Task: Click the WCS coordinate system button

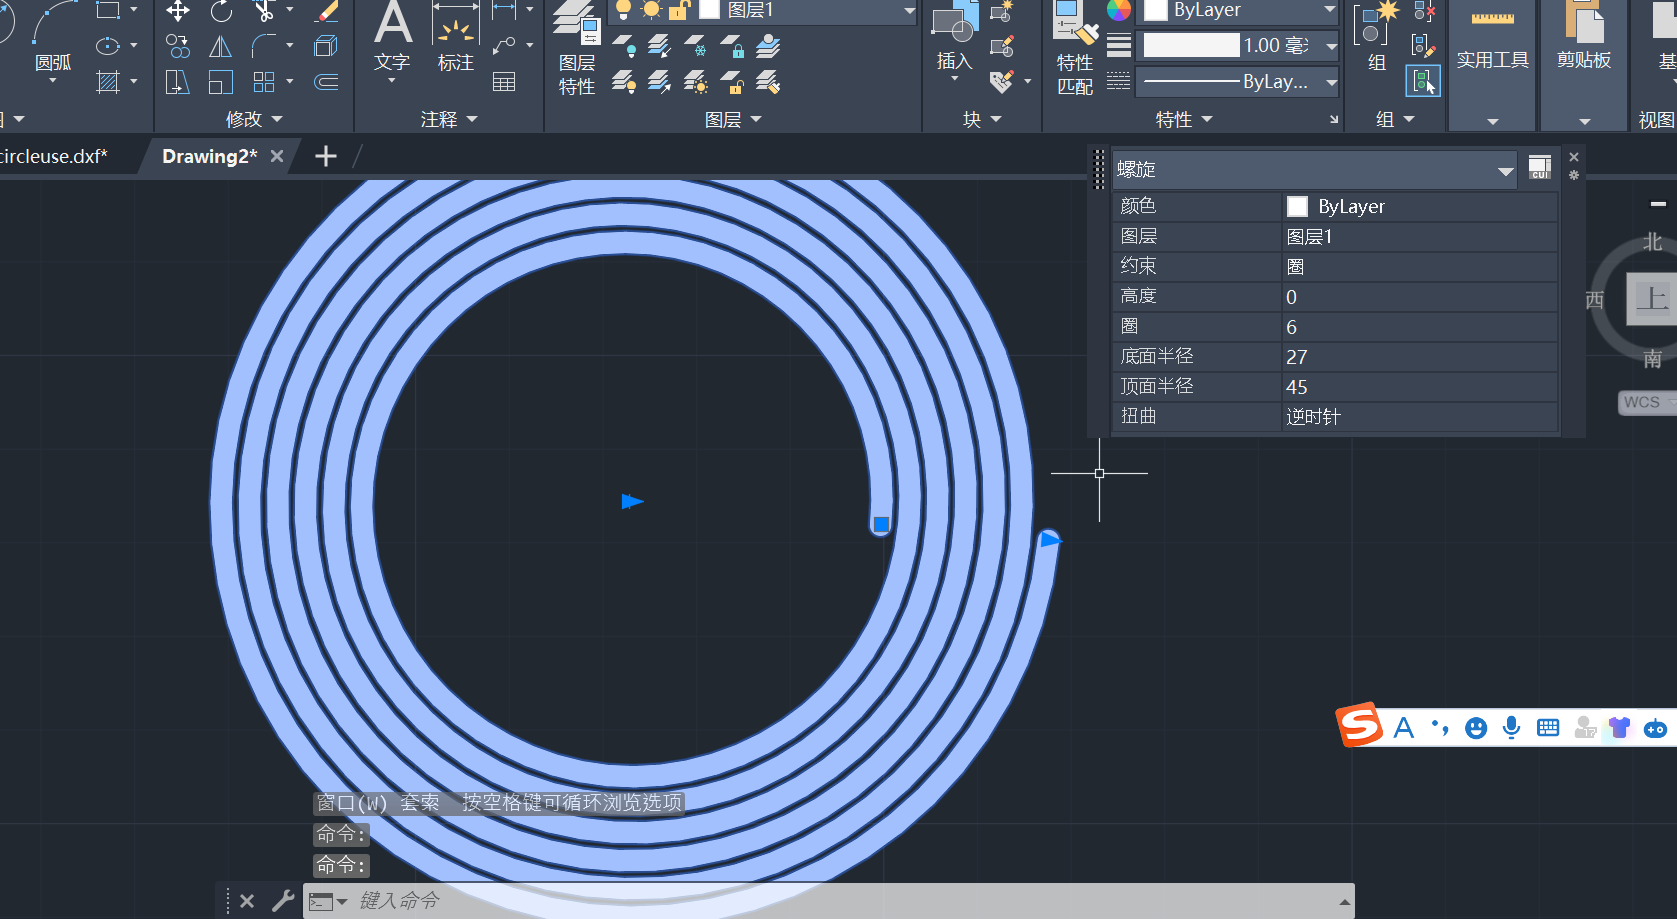Action: point(1642,402)
